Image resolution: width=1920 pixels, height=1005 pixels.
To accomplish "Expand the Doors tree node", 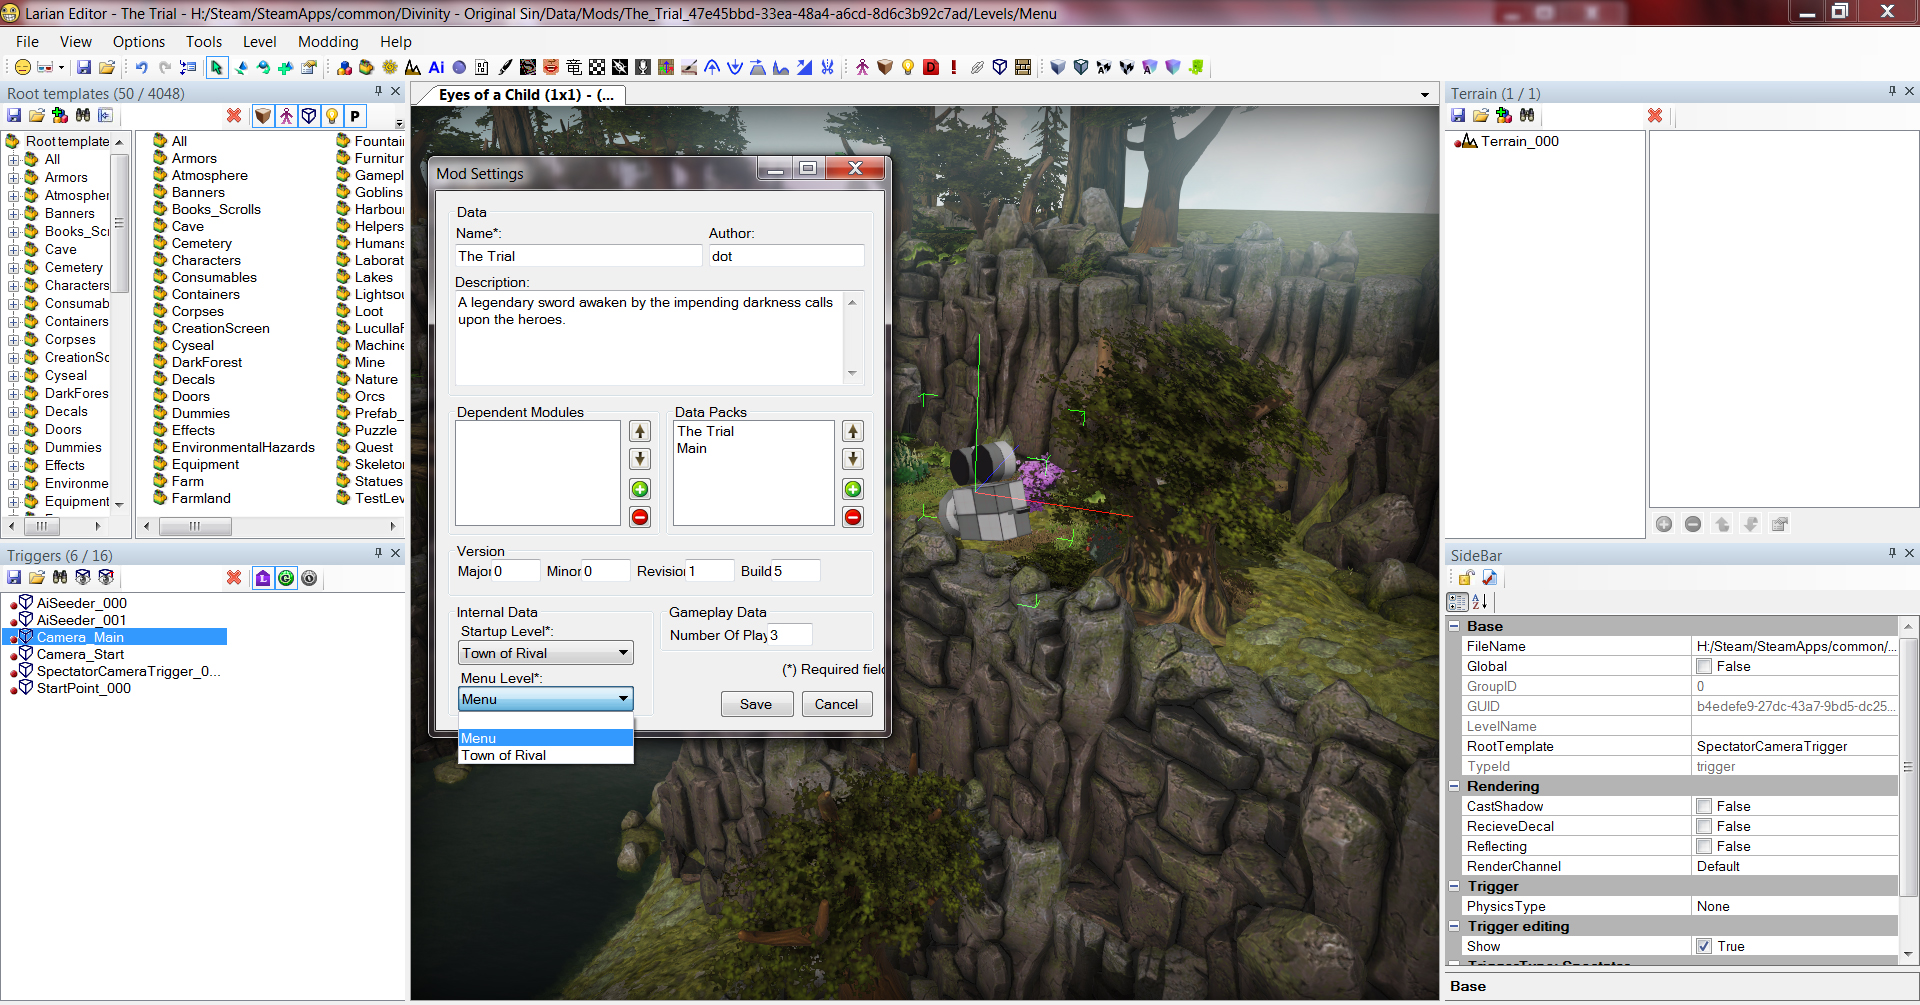I will (x=14, y=430).
